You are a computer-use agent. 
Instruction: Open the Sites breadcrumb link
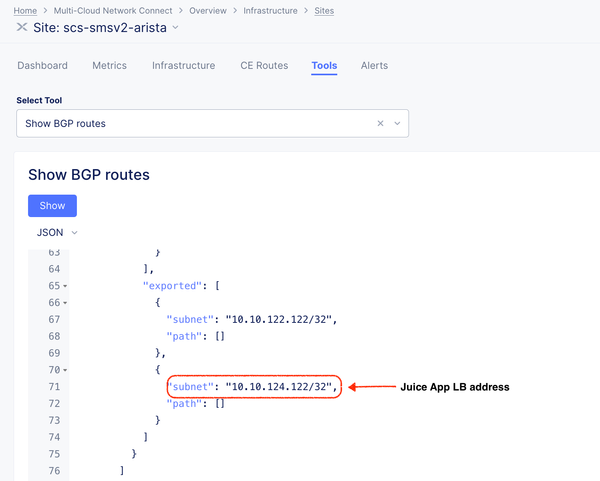coord(321,10)
